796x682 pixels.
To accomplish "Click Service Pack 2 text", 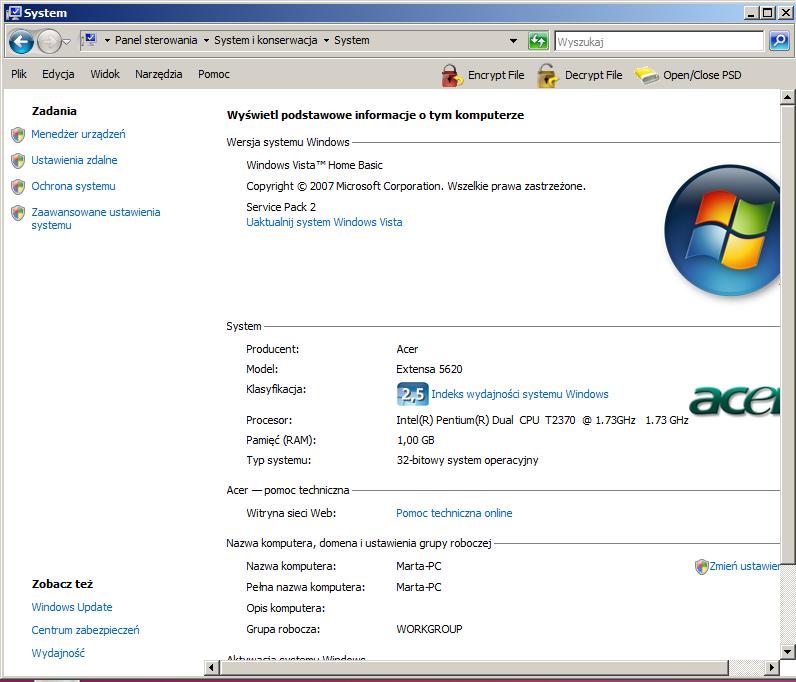I will [281, 207].
